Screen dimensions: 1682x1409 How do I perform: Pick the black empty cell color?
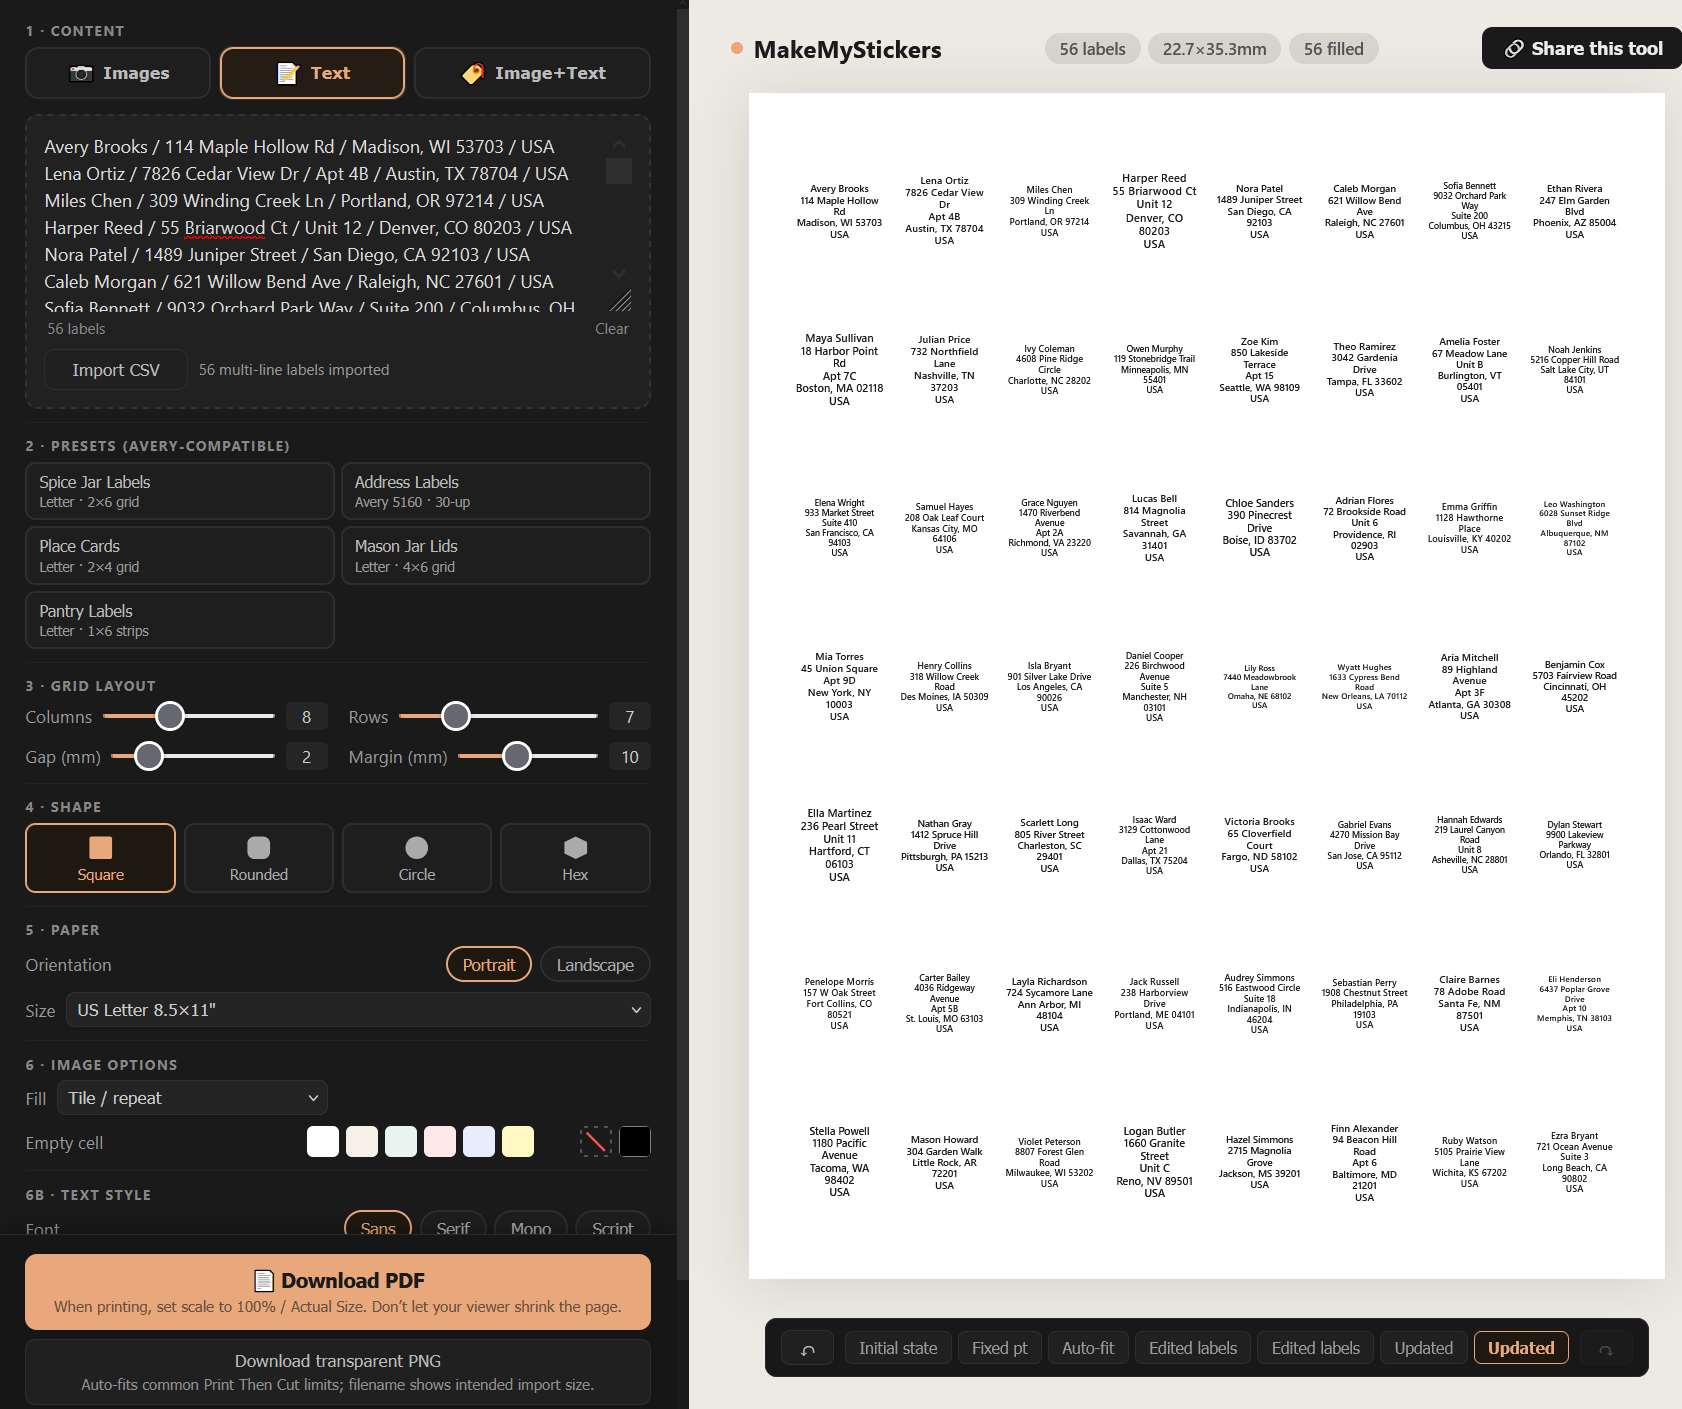(635, 1141)
